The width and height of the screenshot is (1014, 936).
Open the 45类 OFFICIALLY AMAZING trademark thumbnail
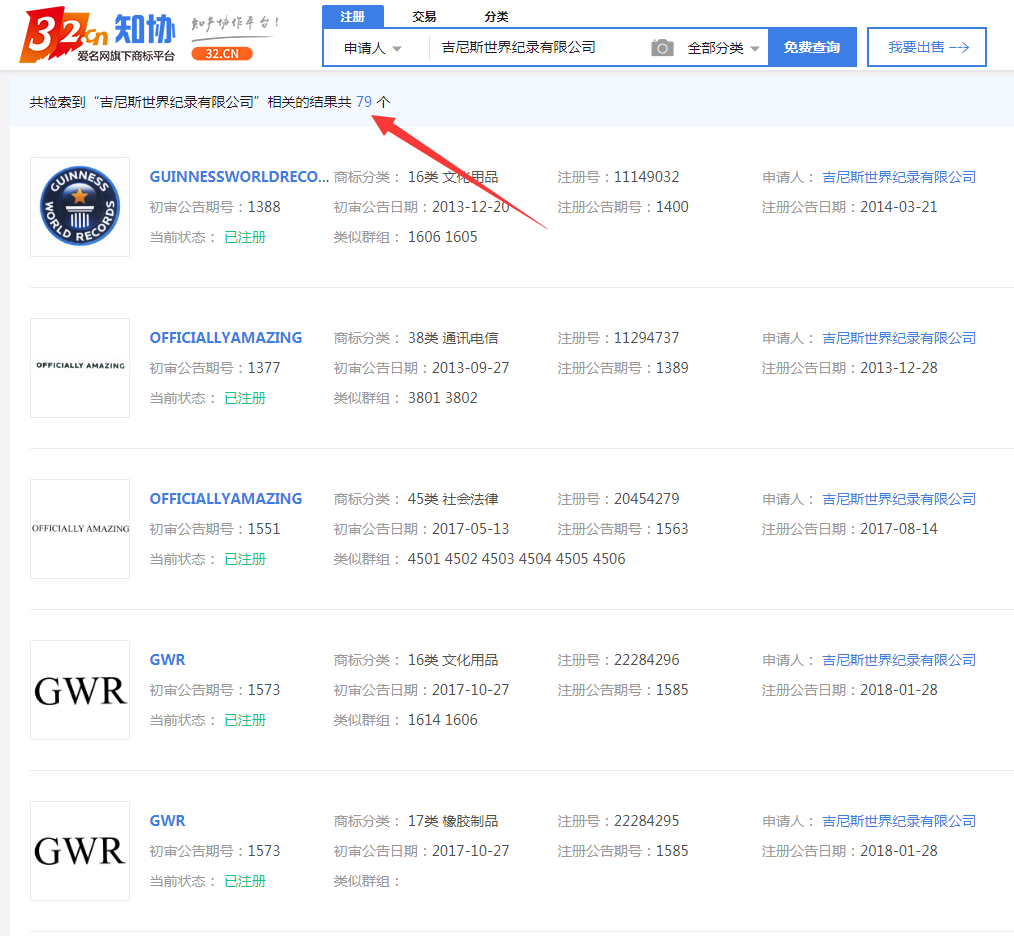coord(80,528)
